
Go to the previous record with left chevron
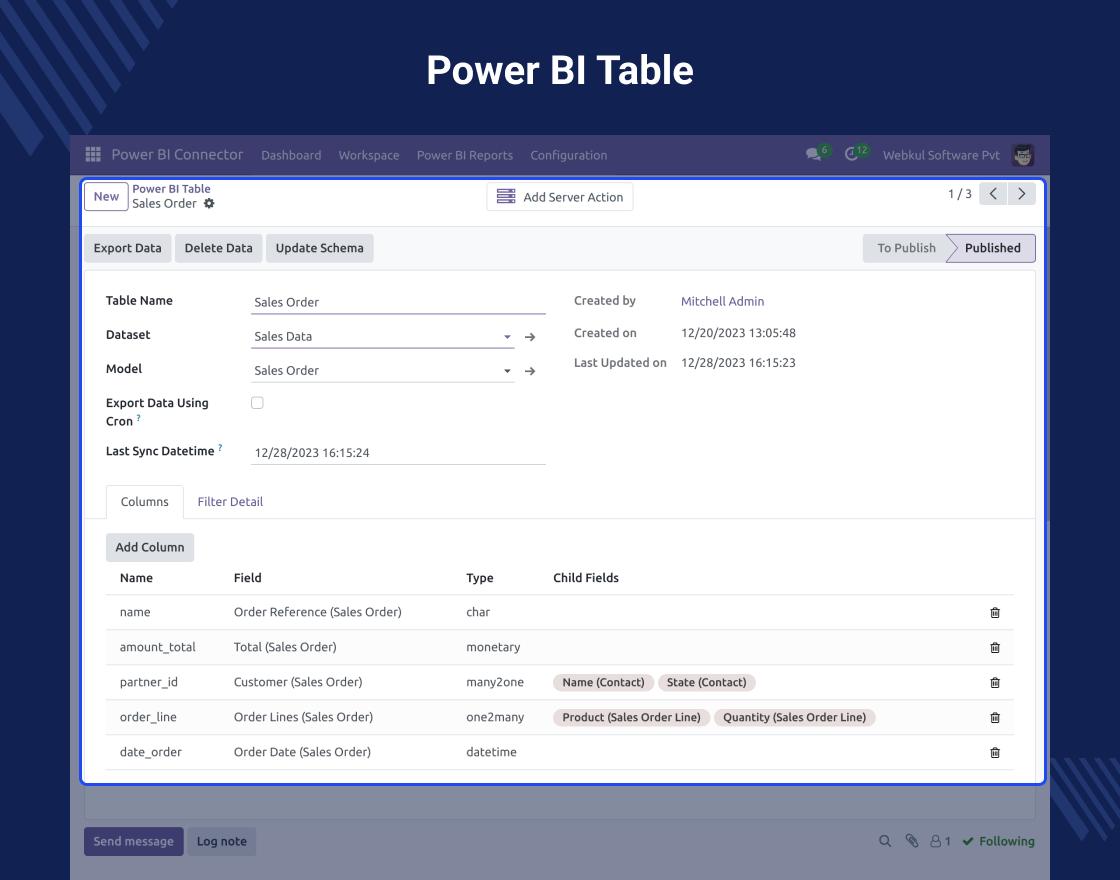point(992,193)
